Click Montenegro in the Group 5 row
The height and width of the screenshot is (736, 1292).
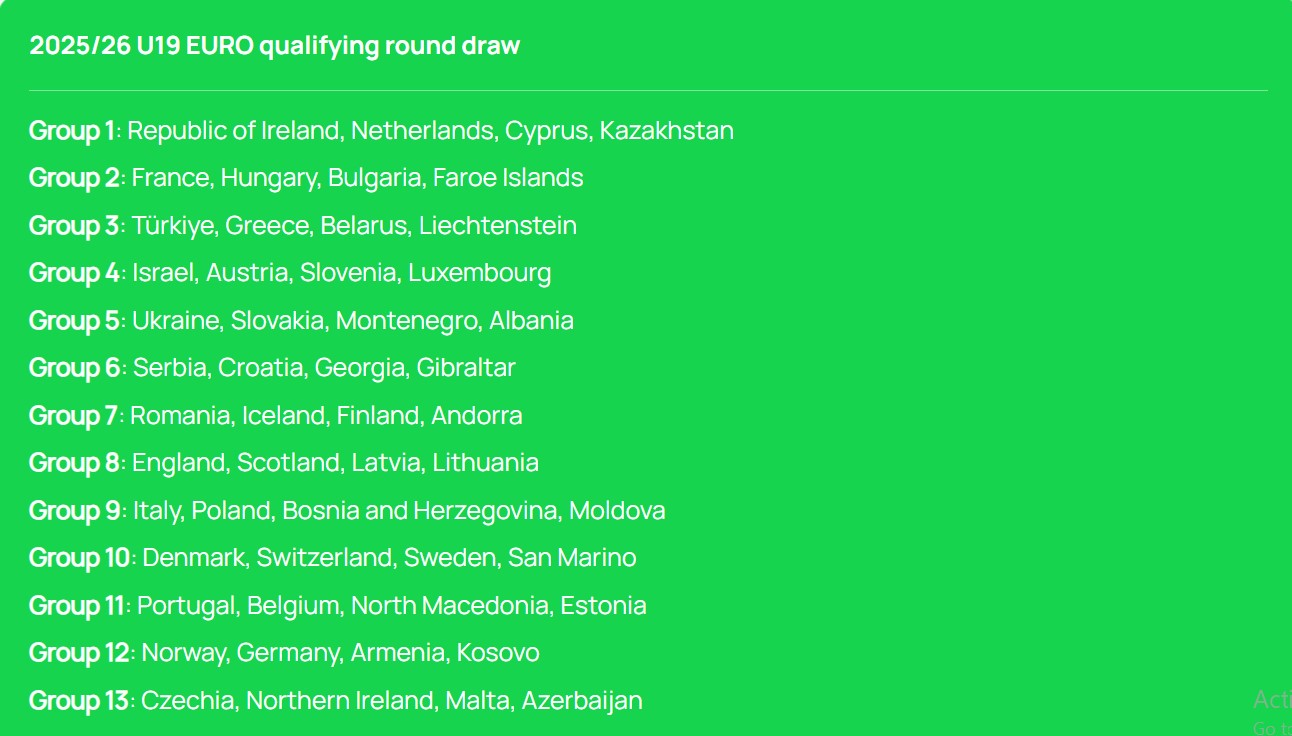pyautogui.click(x=406, y=321)
